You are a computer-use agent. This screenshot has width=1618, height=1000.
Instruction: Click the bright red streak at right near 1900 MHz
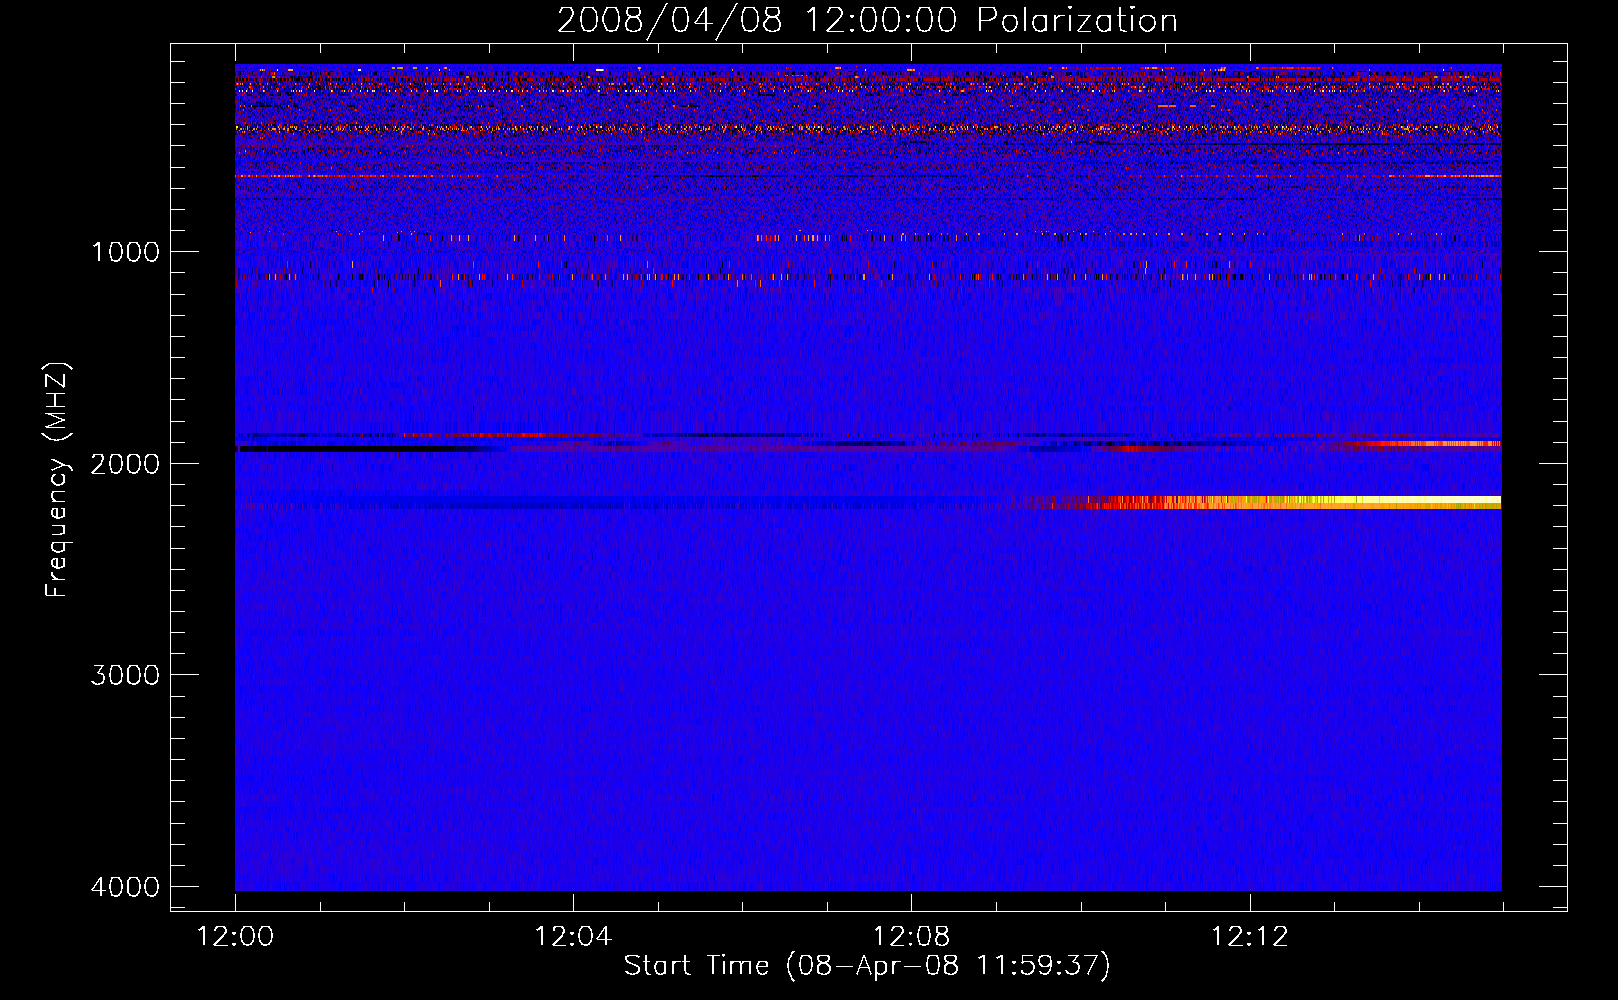1430,443
